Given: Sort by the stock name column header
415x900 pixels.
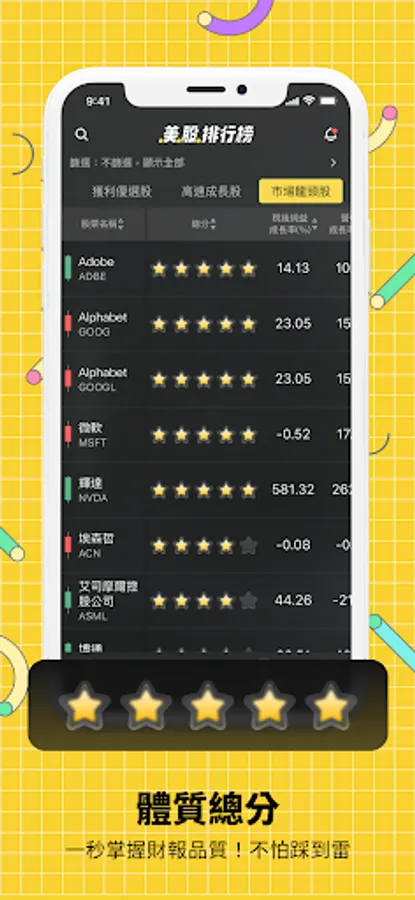Looking at the screenshot, I should [103, 224].
